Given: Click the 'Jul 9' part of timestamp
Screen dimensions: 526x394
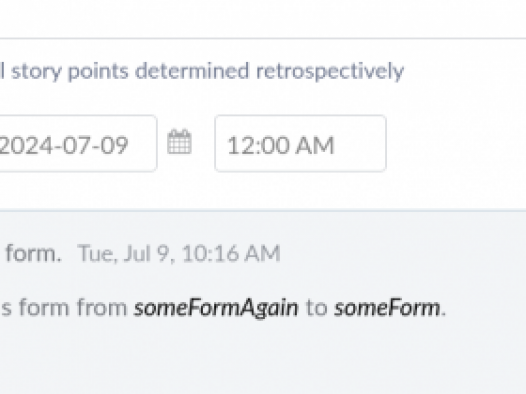Looking at the screenshot, I should click(x=146, y=253).
